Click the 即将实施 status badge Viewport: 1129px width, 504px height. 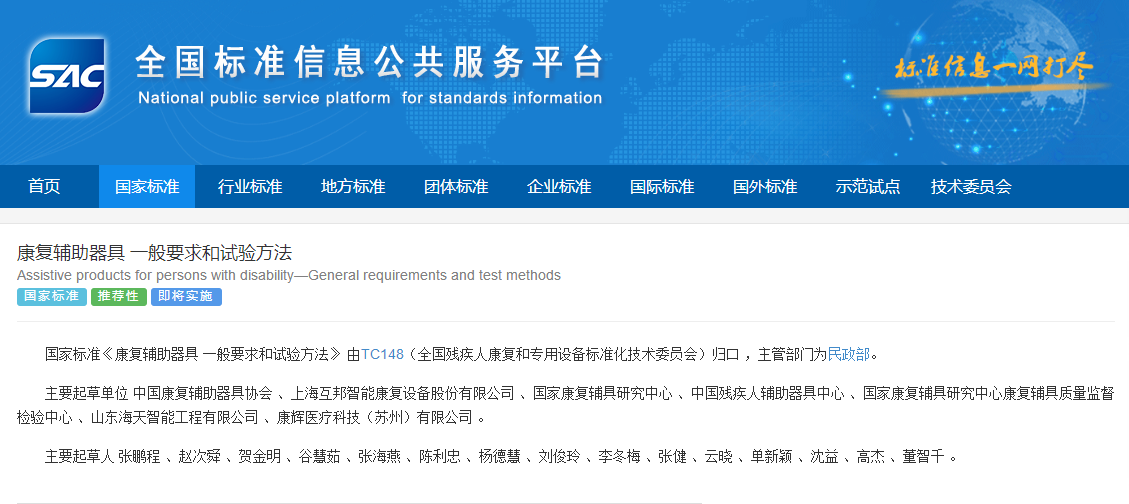pos(186,297)
